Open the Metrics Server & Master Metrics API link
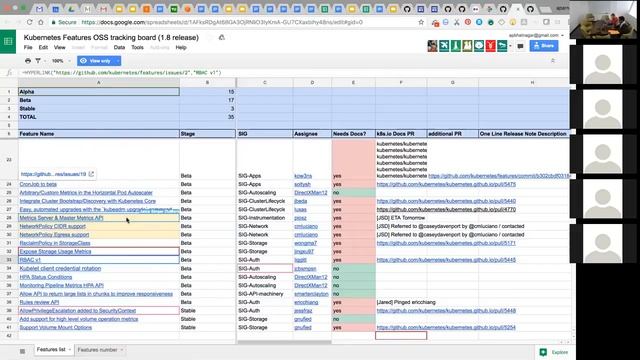The image size is (640, 360). pyautogui.click(x=61, y=218)
